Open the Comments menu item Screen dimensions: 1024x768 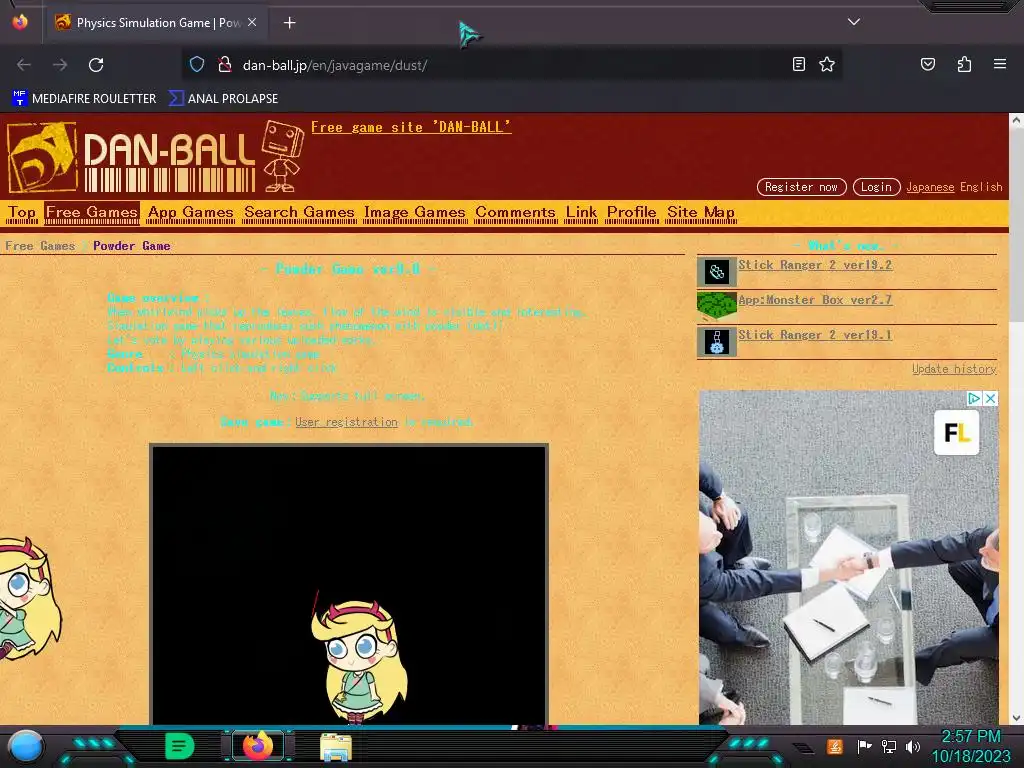(x=515, y=212)
